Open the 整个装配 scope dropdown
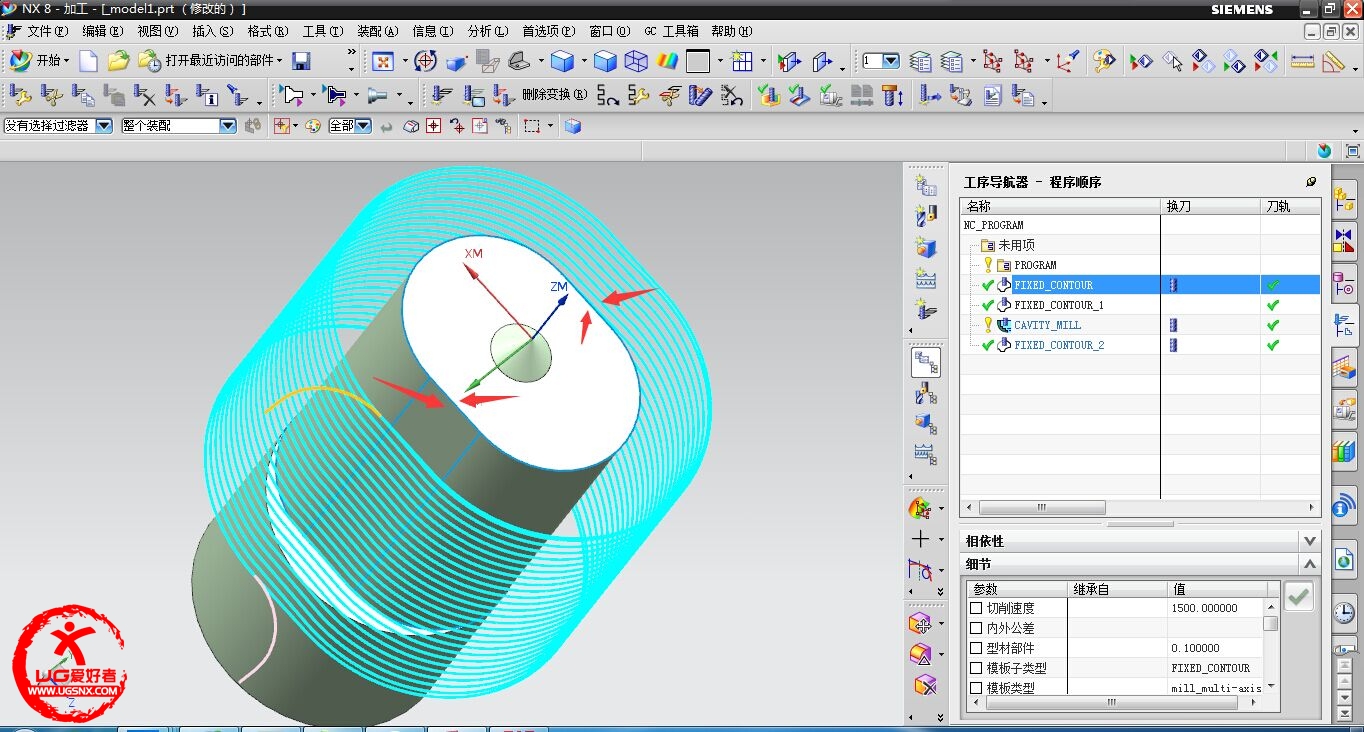Viewport: 1364px width, 732px height. pos(228,126)
